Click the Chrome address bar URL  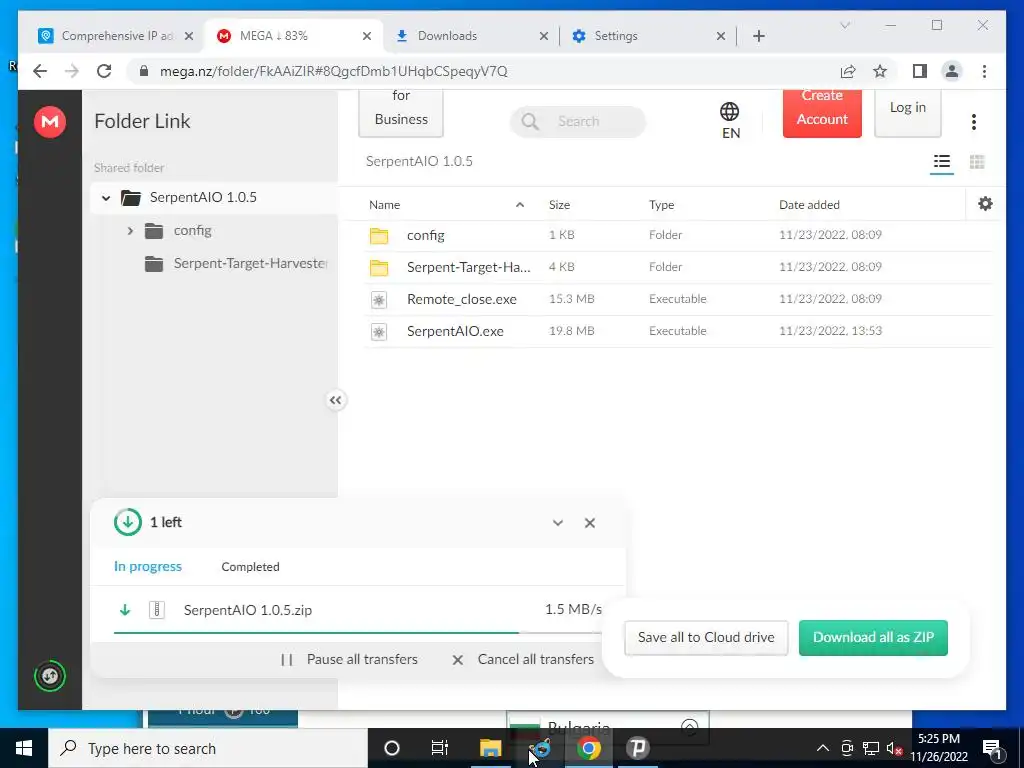click(x=333, y=71)
